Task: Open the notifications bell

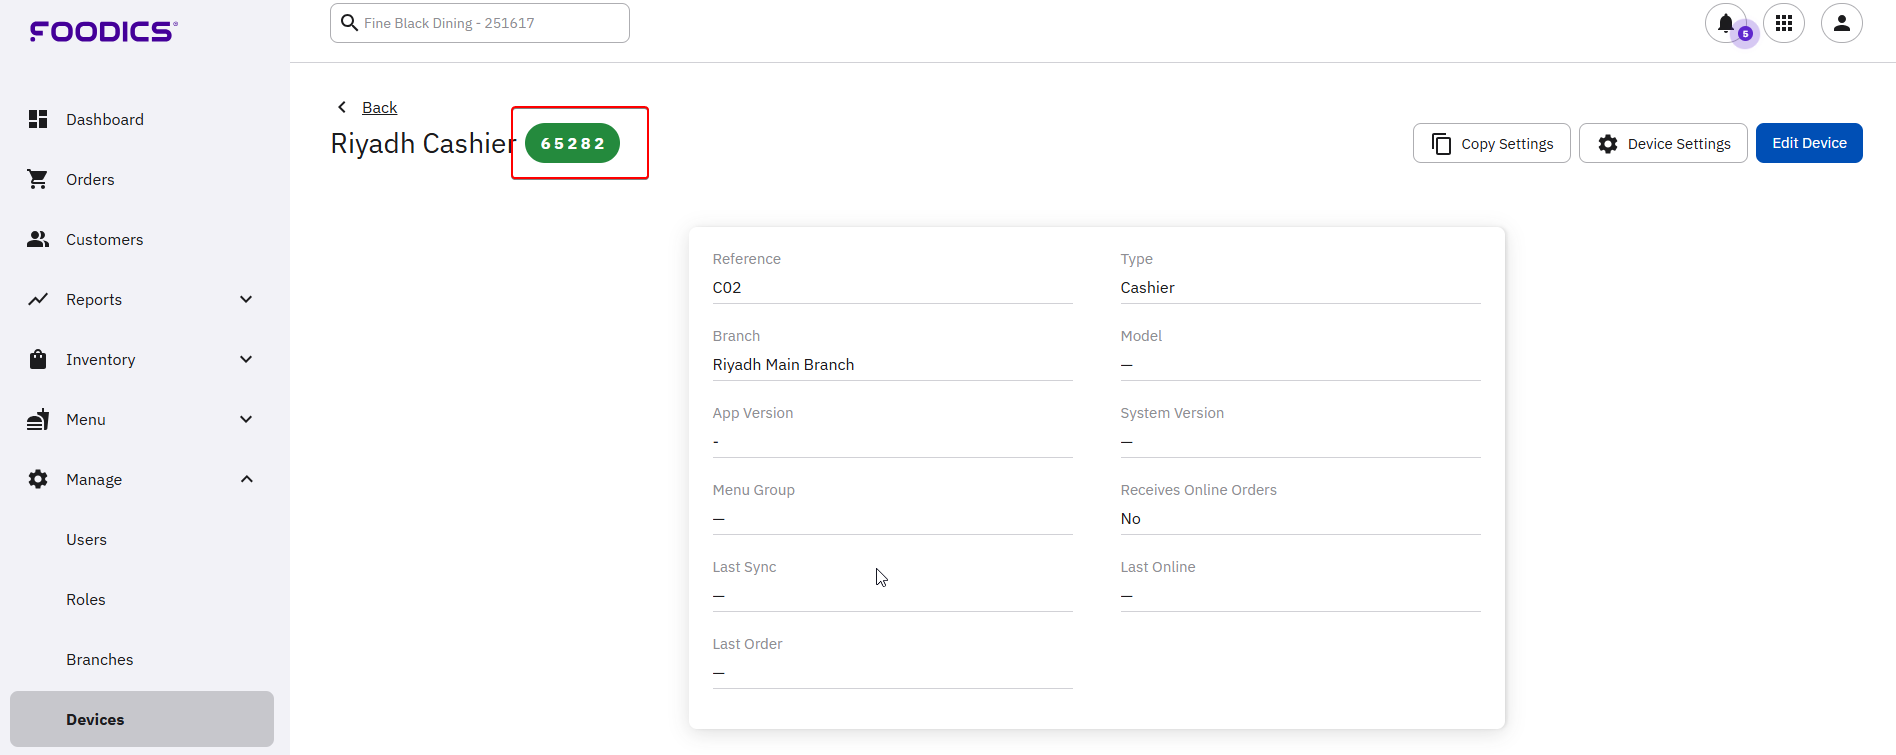Action: pos(1725,23)
